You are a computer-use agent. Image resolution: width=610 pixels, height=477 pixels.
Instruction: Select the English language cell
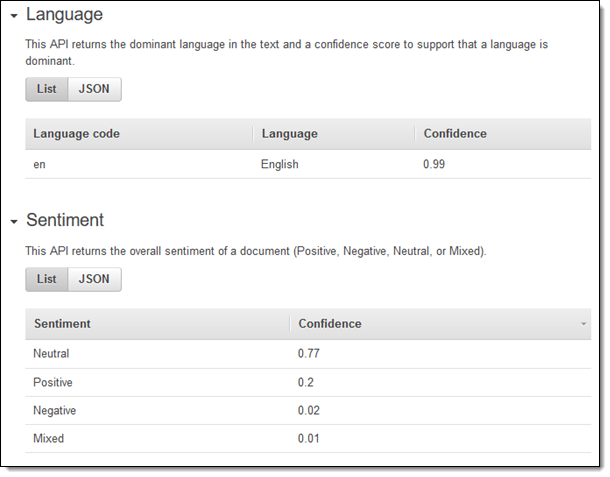pos(279,164)
